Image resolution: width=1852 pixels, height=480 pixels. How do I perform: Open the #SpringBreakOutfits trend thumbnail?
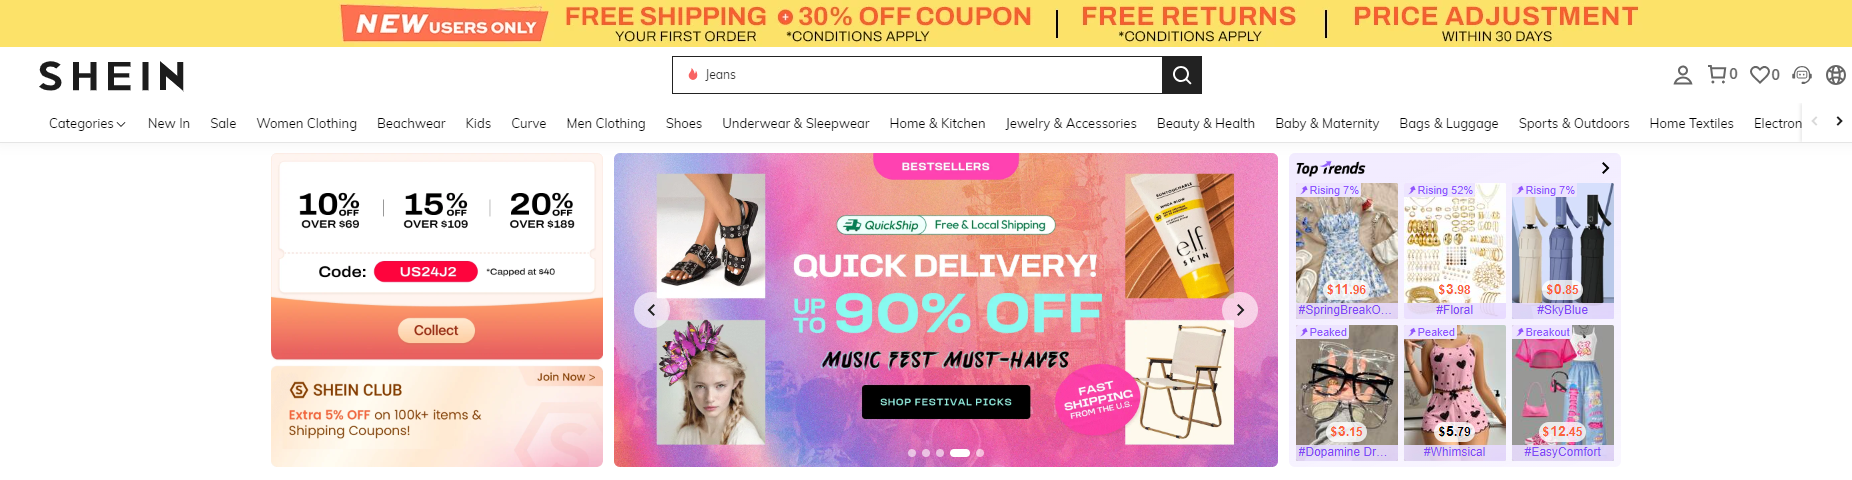(x=1346, y=250)
